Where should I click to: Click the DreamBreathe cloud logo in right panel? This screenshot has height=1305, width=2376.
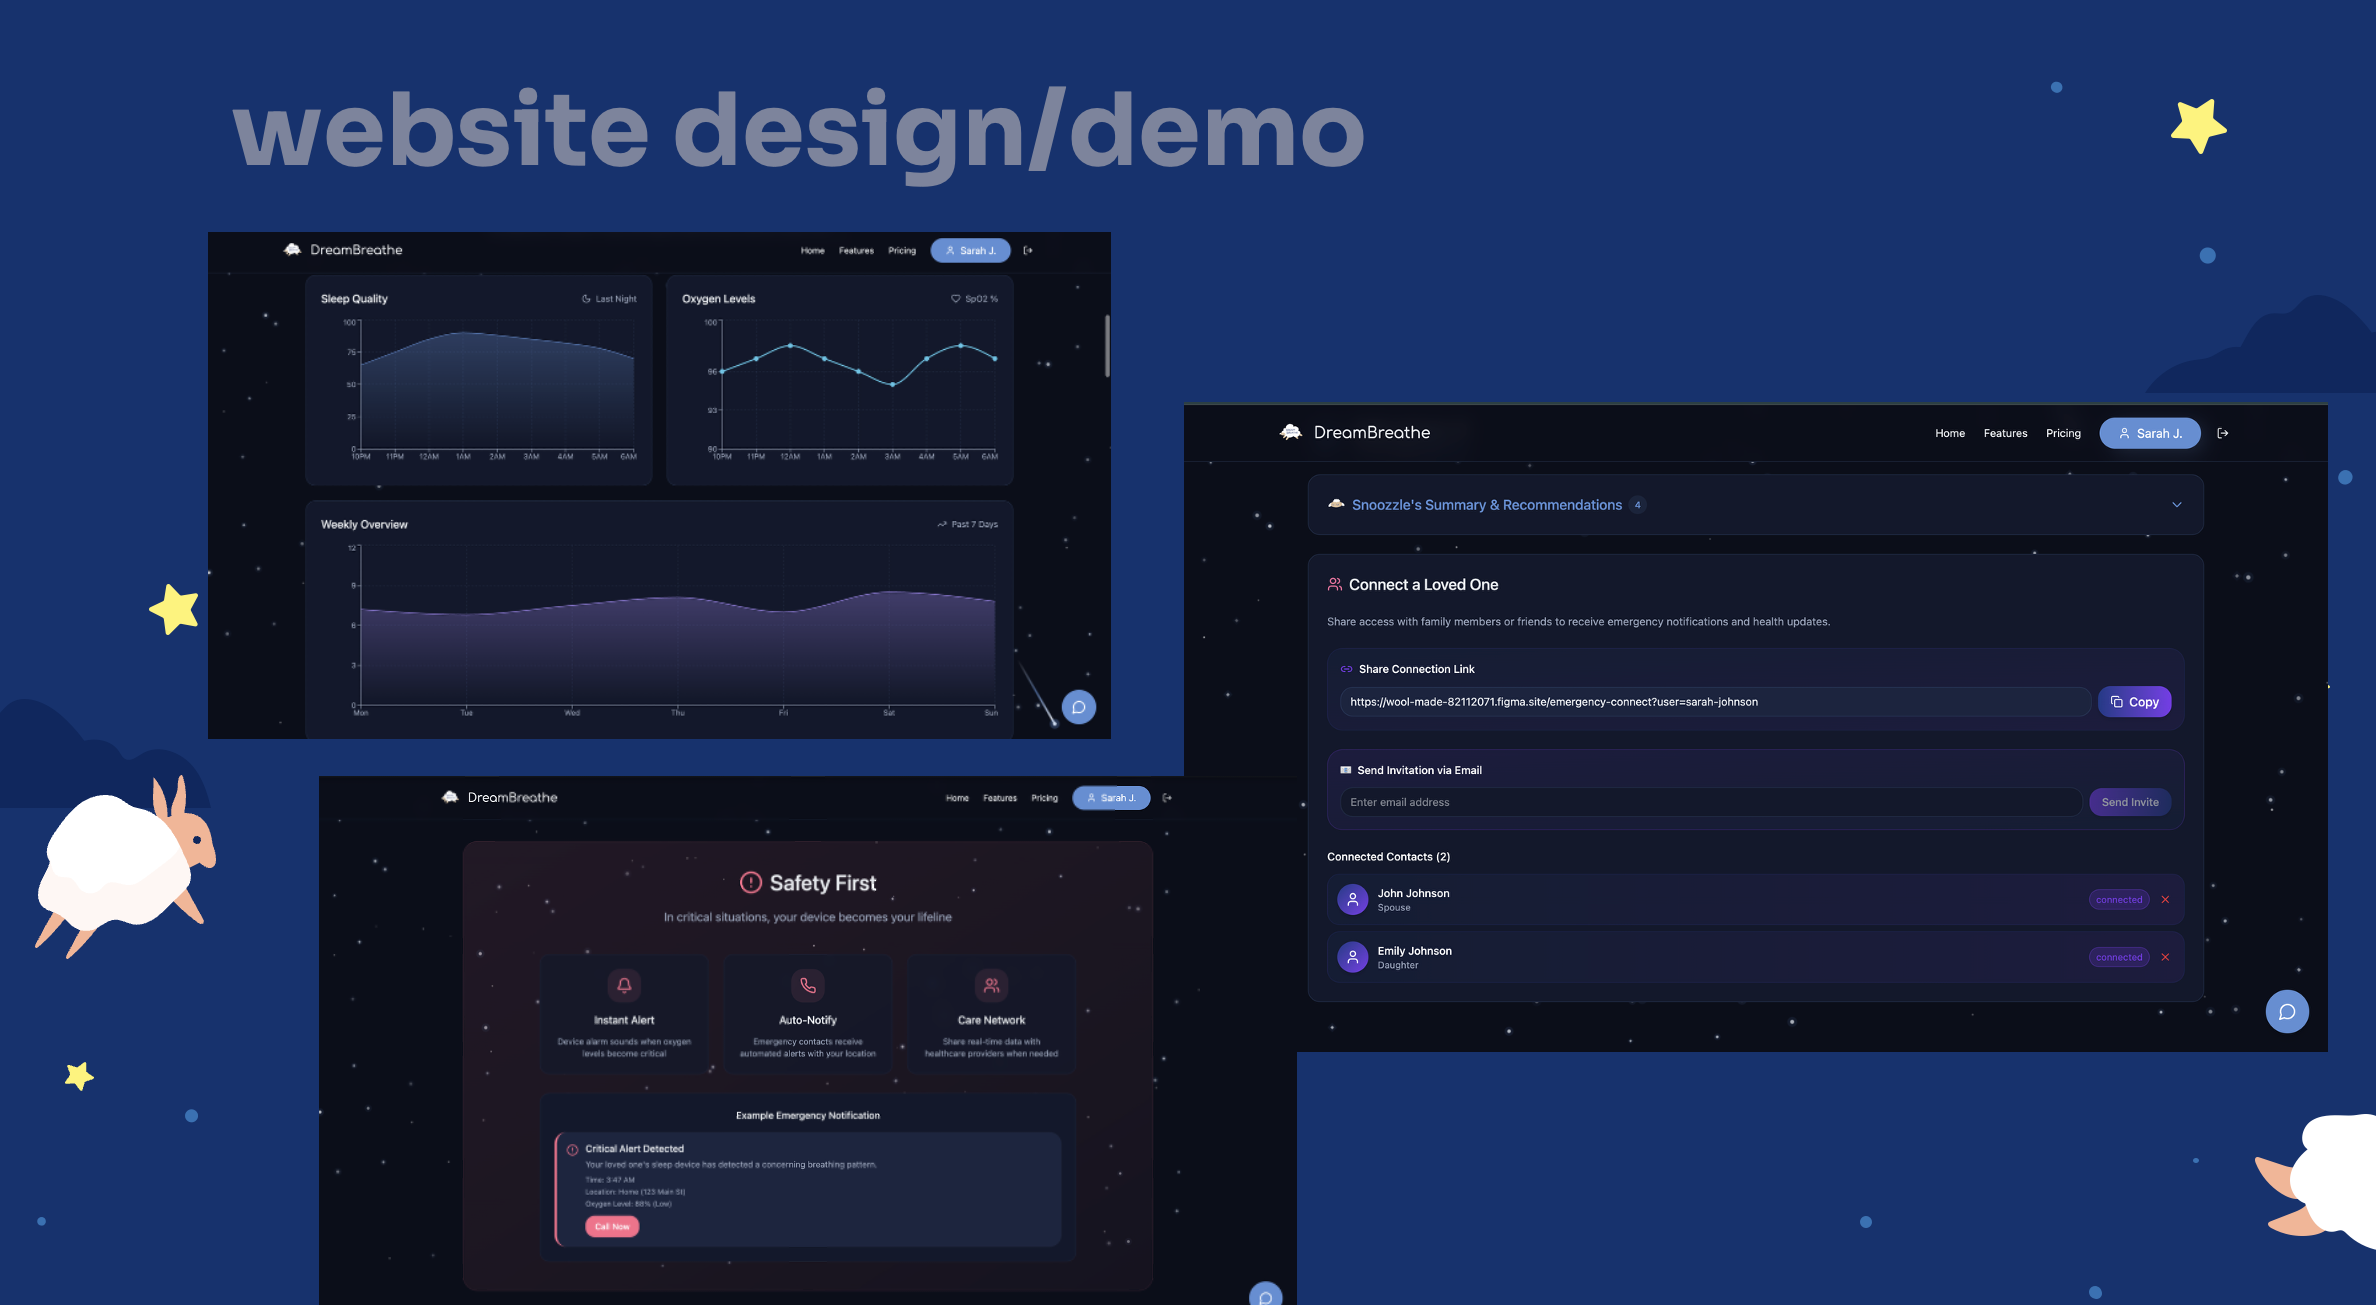pos(1291,432)
